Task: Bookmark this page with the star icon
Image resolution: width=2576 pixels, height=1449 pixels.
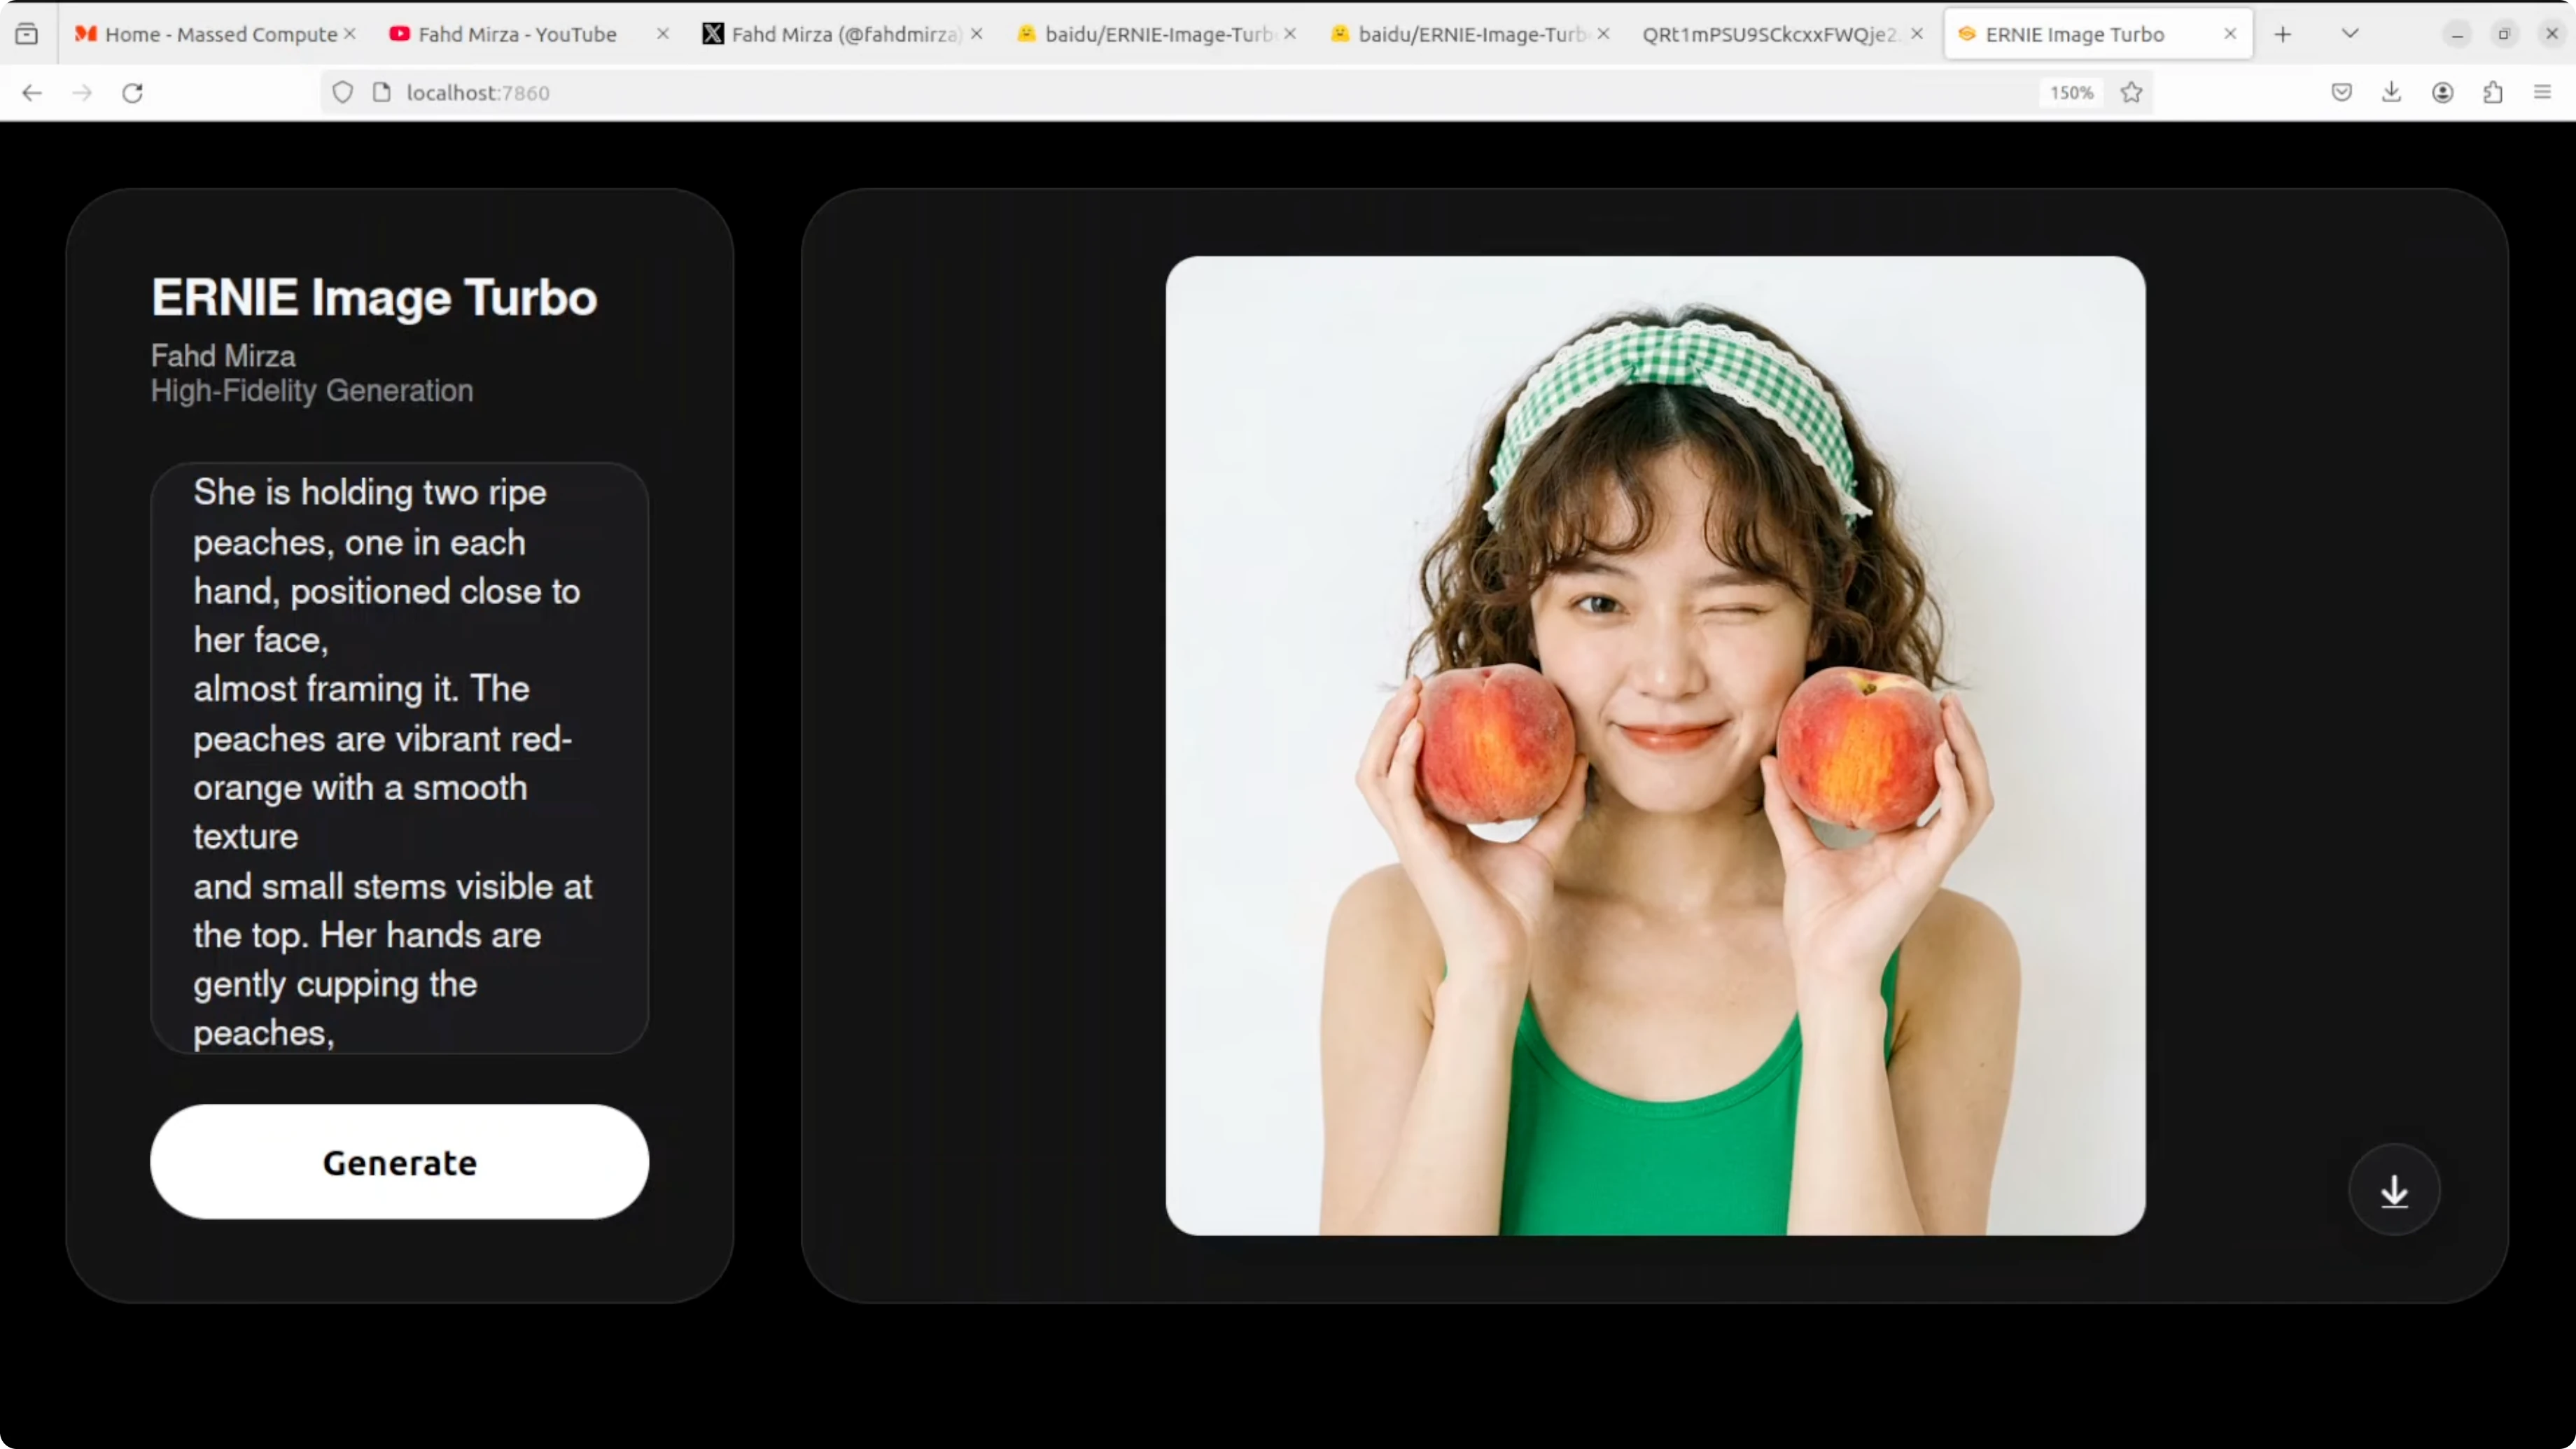Action: 2131,93
